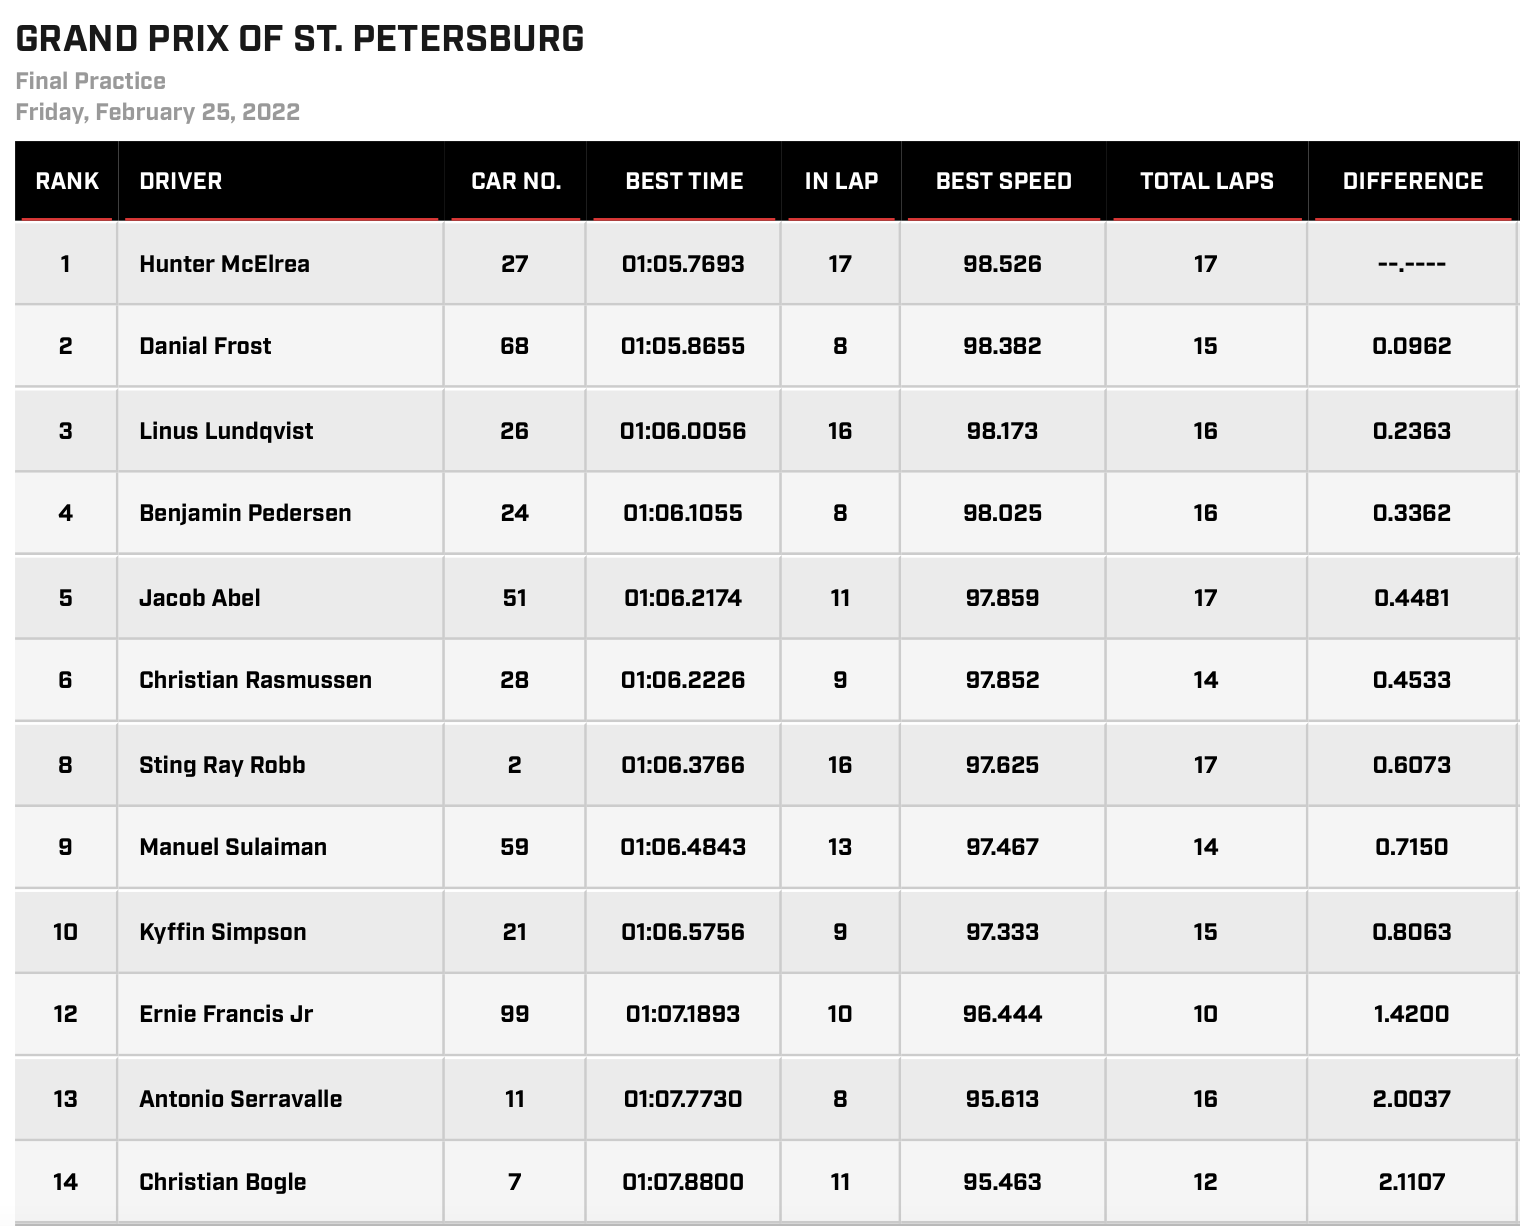The height and width of the screenshot is (1226, 1520).
Task: Click the BEST TIME column header
Action: click(x=684, y=181)
